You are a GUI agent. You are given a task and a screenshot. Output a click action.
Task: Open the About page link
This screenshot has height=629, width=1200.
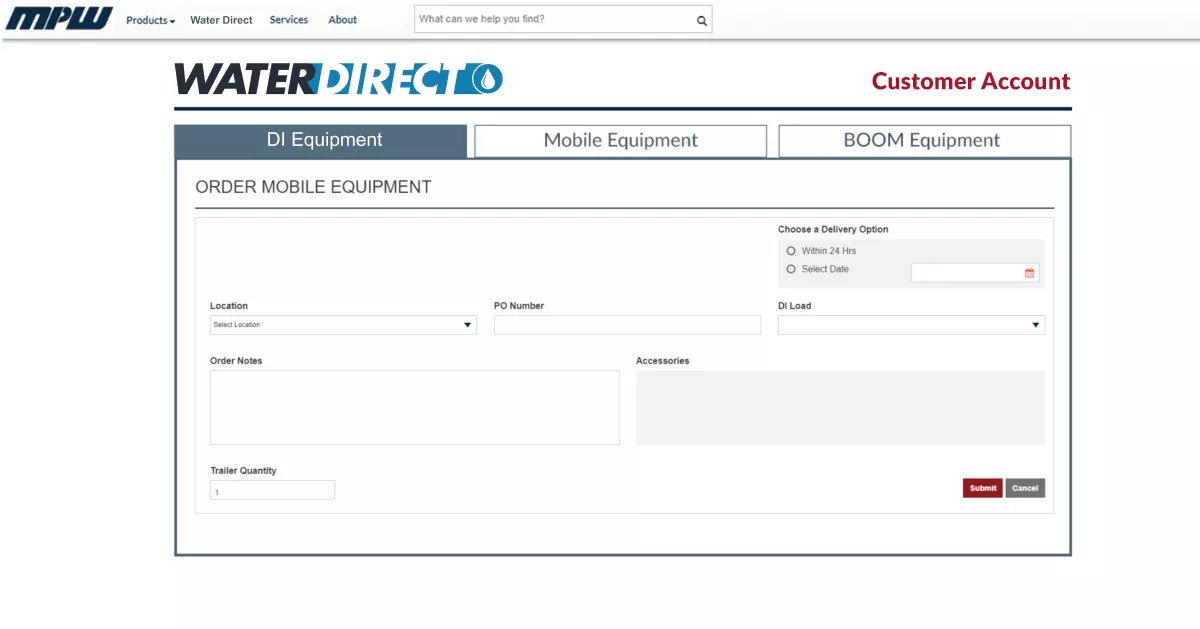click(342, 20)
